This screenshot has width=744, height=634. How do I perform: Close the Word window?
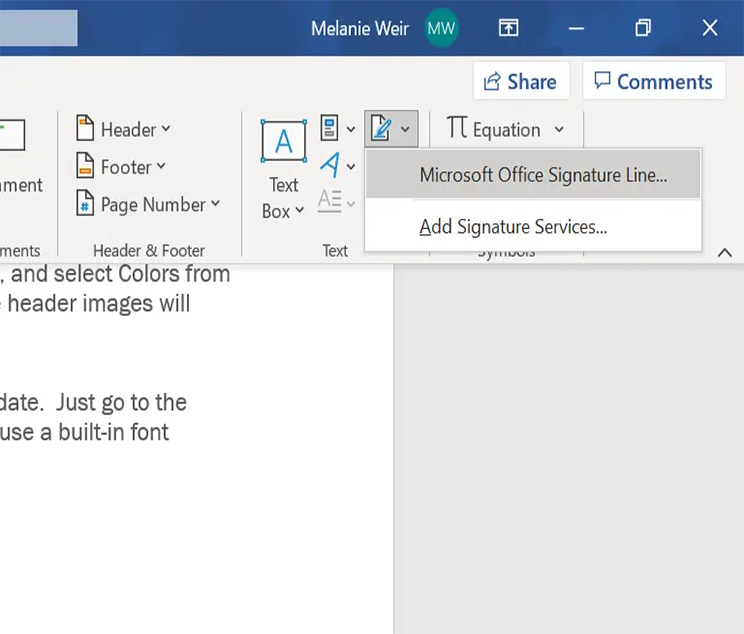710,28
